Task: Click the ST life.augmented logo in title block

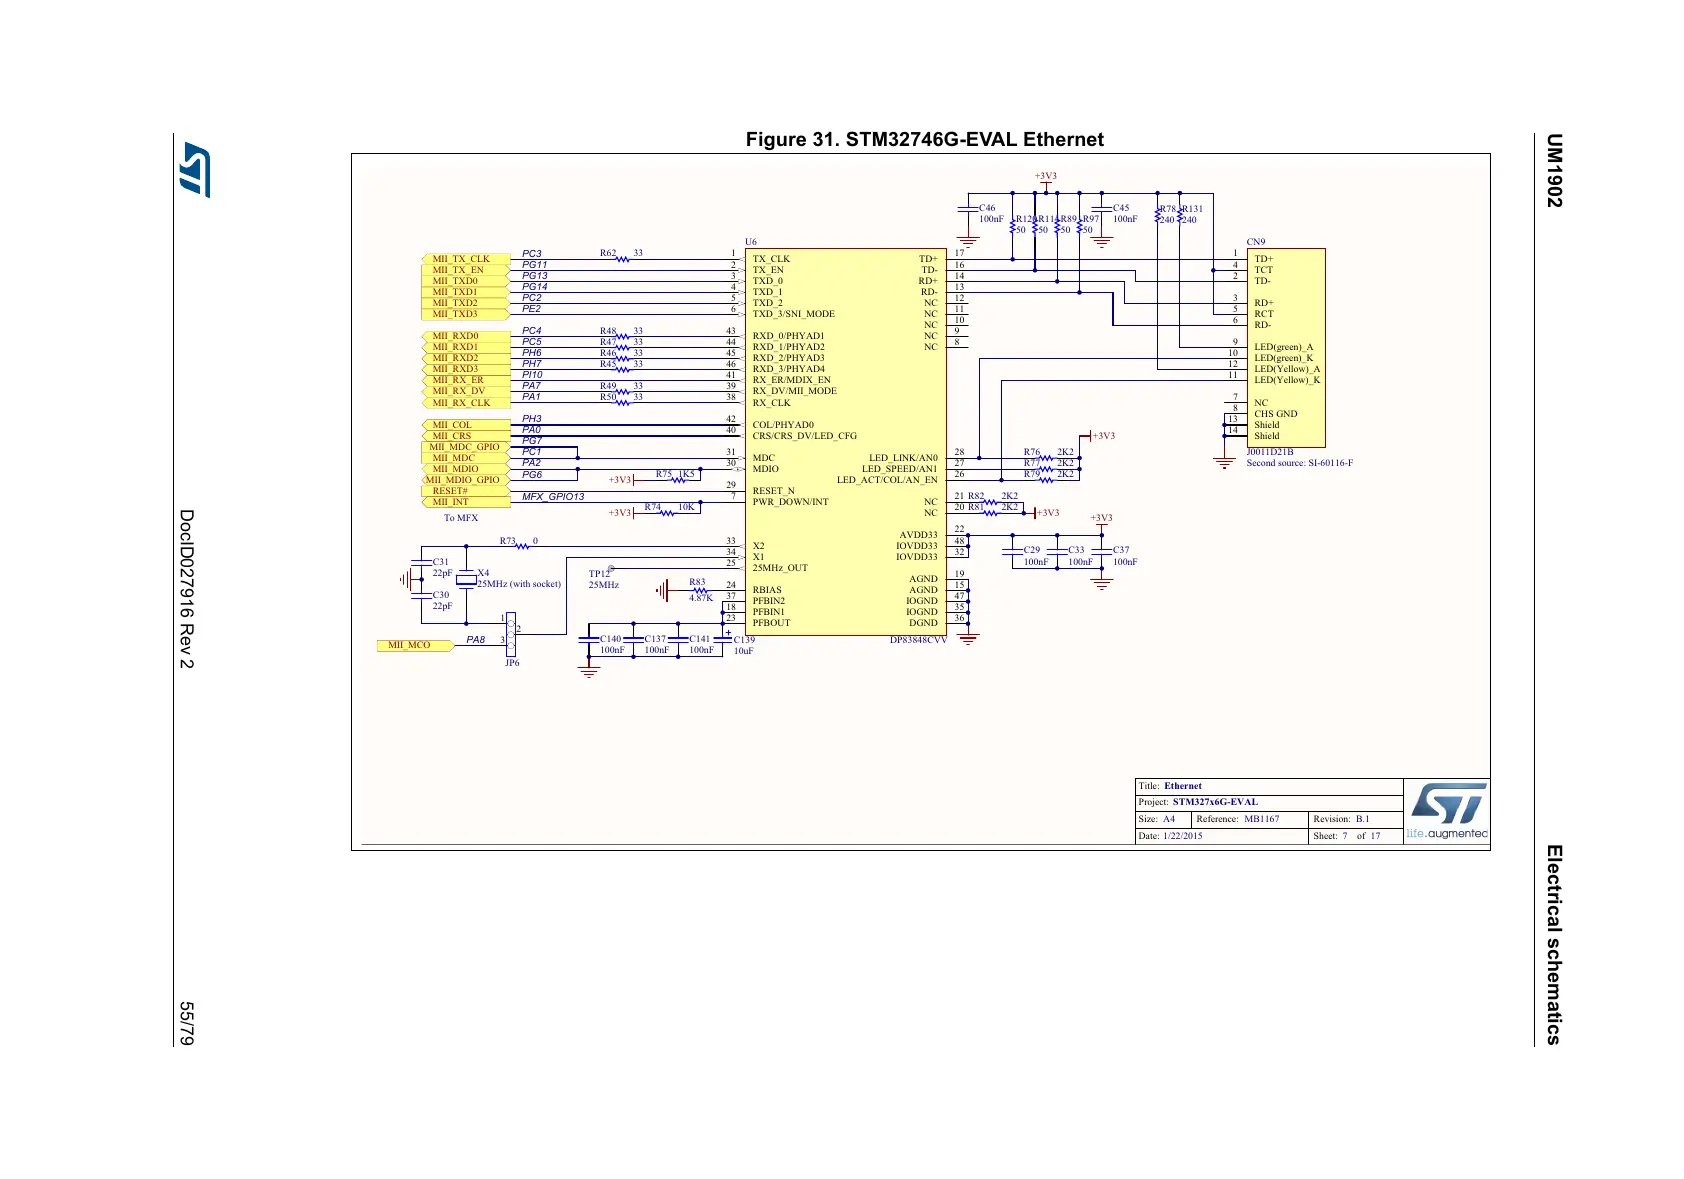Action: (x=1447, y=811)
